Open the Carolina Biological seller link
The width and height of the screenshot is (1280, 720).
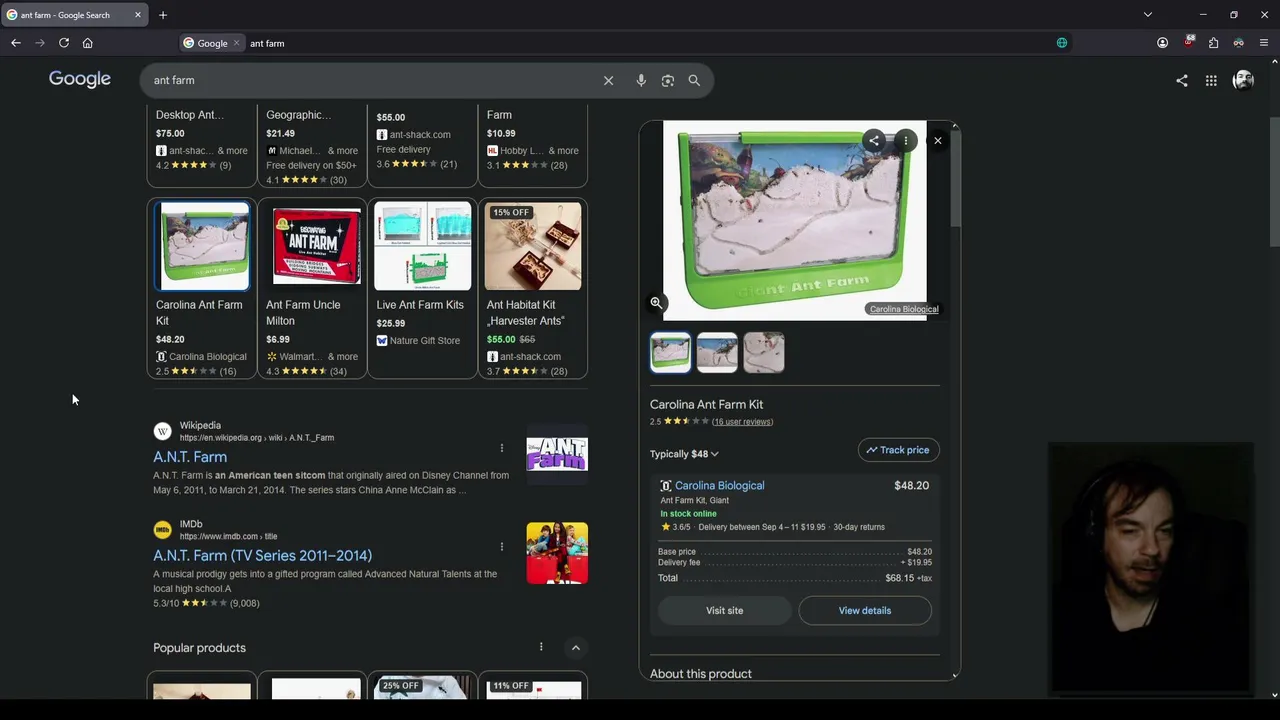pos(719,486)
